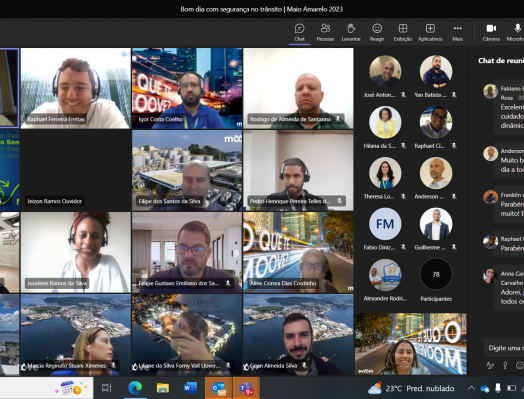Click mute indicator beside José Anton...

(403, 95)
